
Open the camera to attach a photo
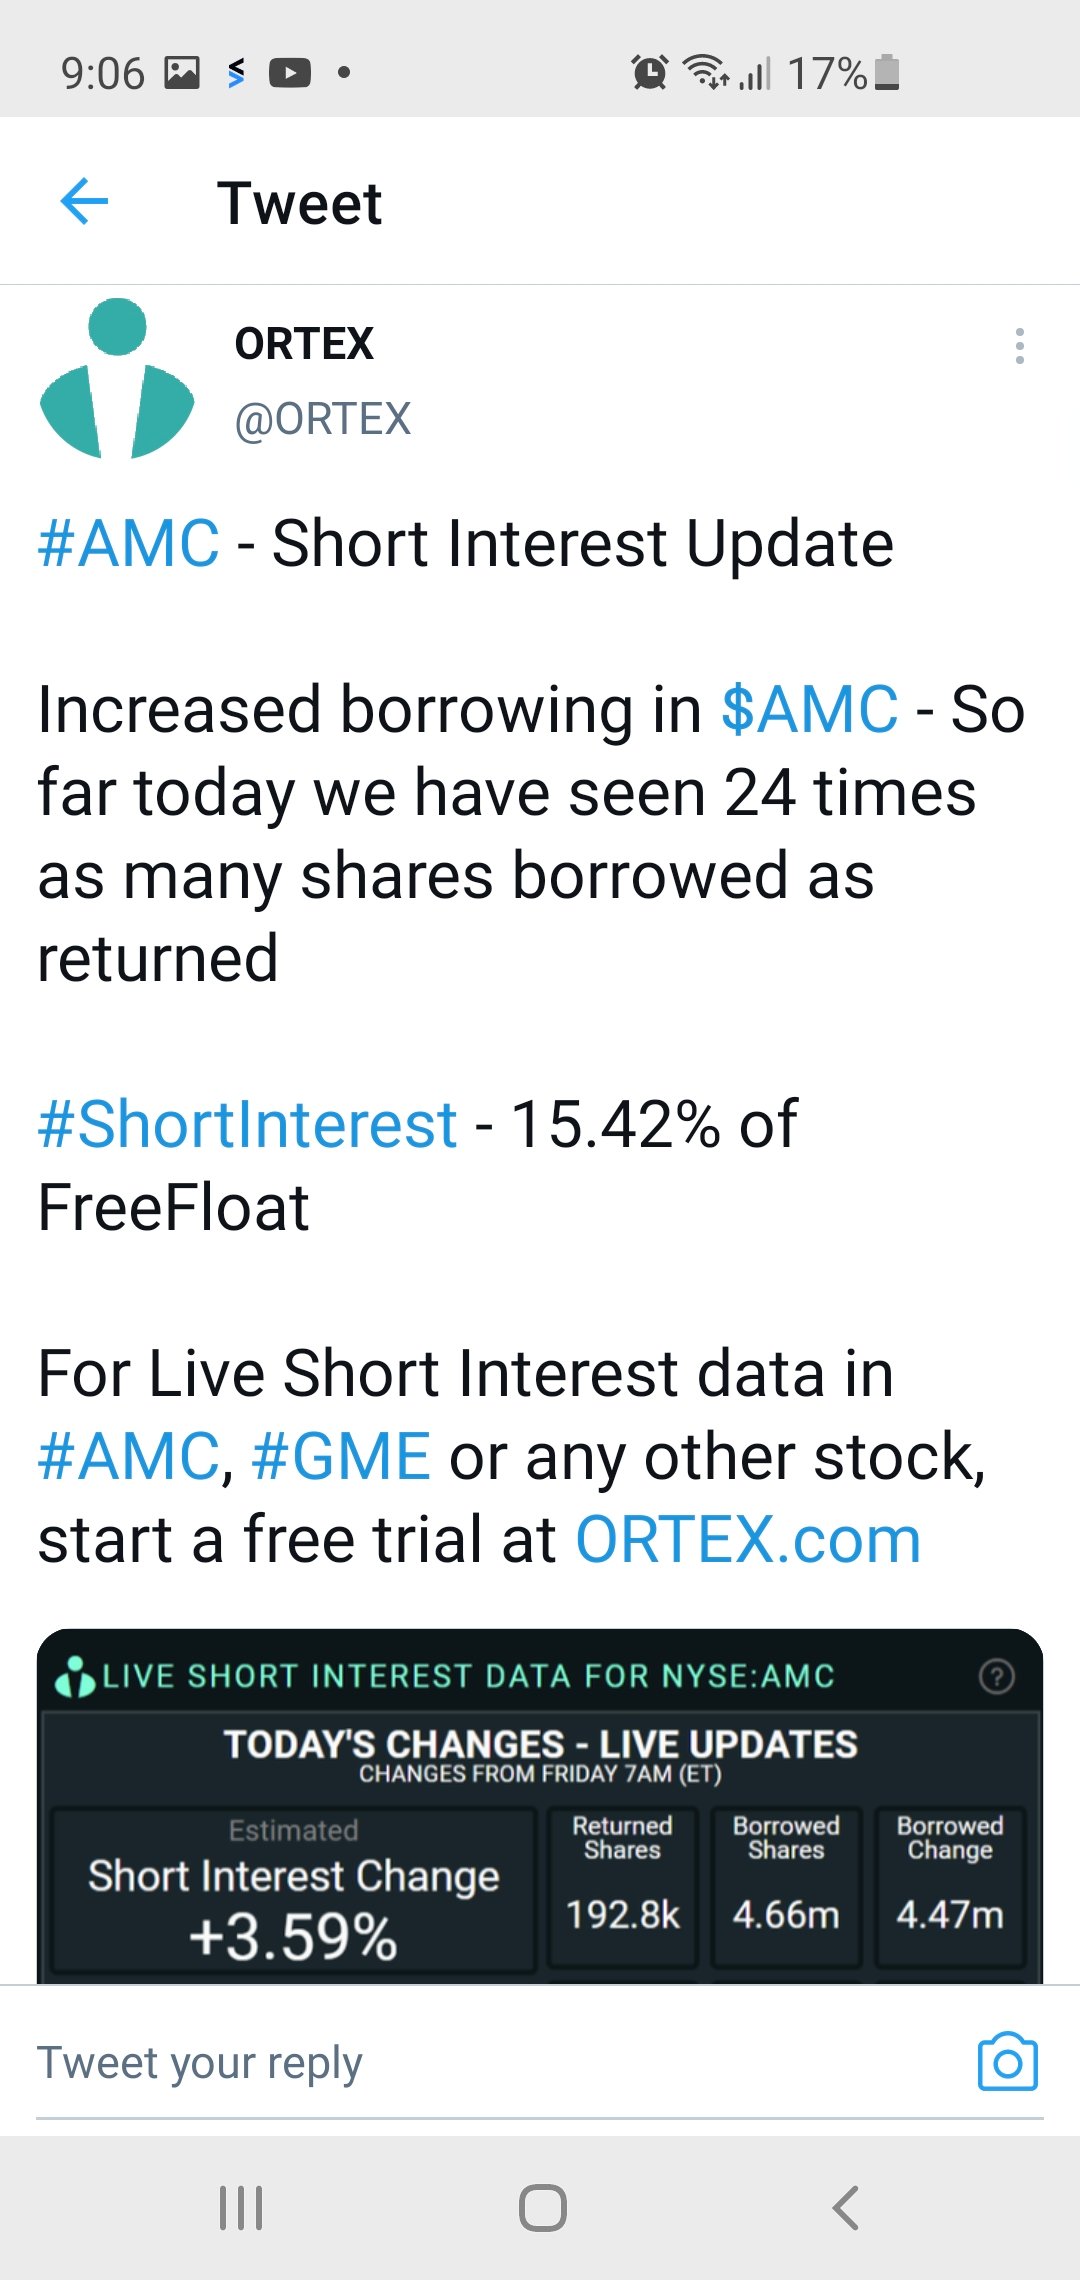click(1009, 2061)
